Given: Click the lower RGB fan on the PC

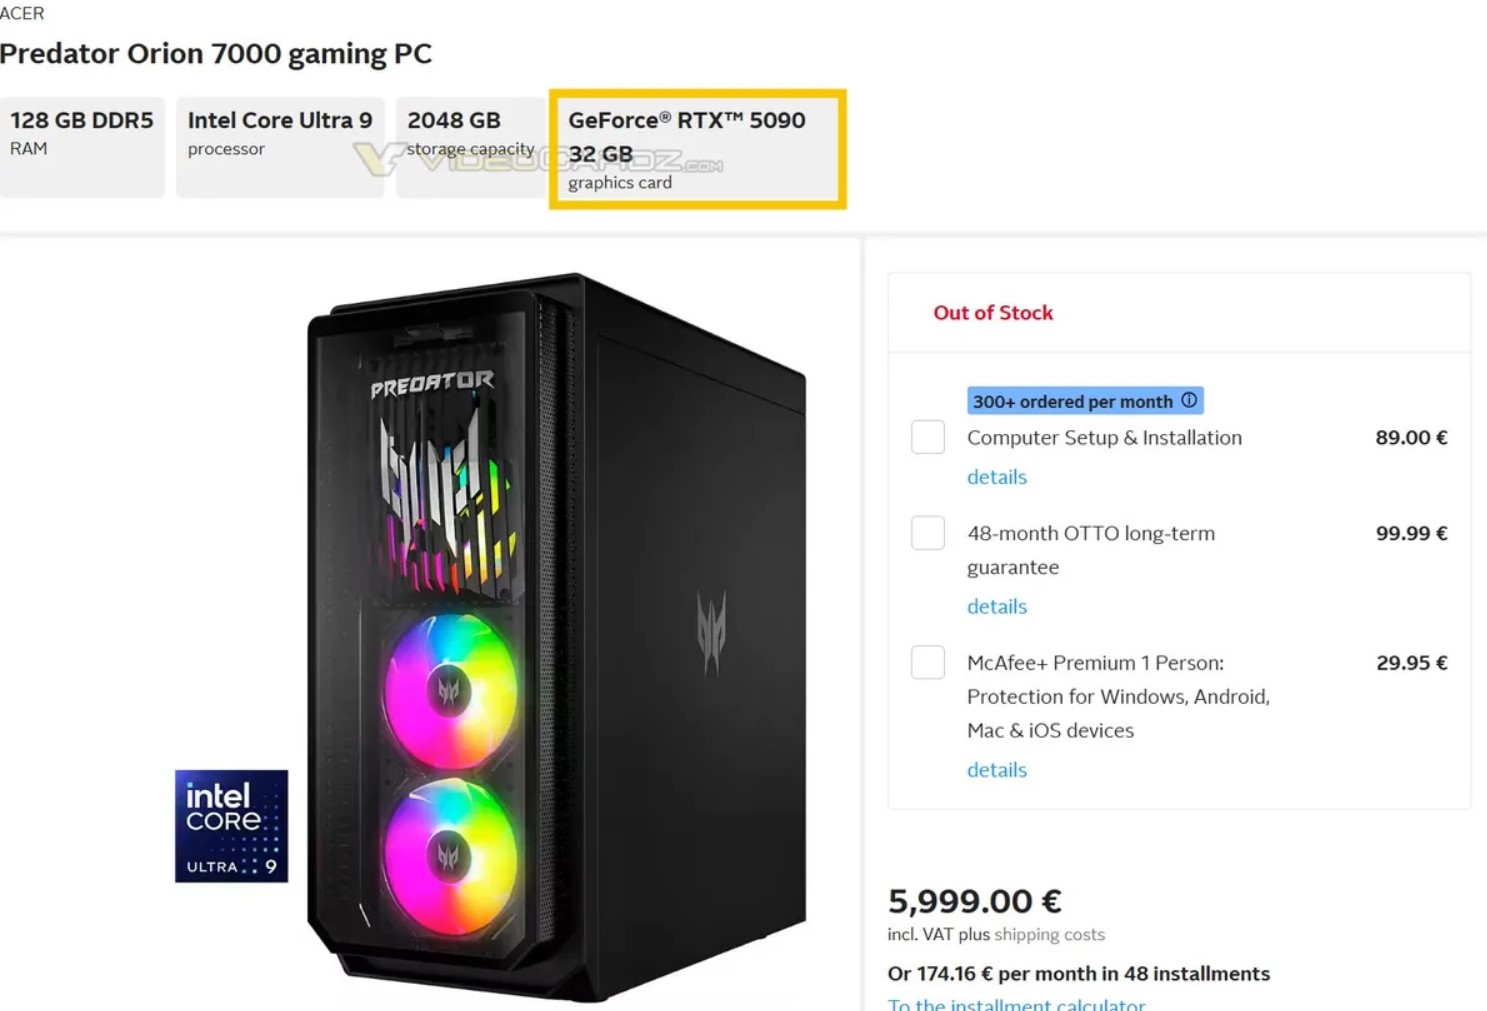Looking at the screenshot, I should (x=450, y=856).
